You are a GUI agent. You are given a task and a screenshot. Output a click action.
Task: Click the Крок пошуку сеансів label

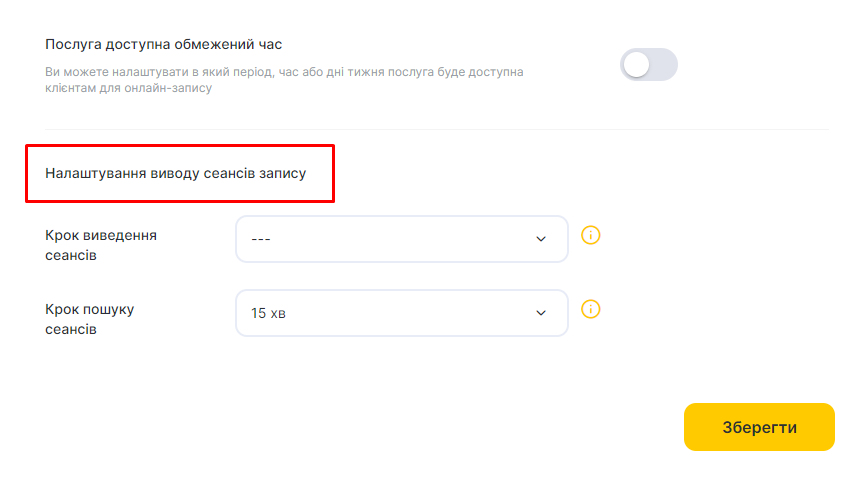click(90, 319)
